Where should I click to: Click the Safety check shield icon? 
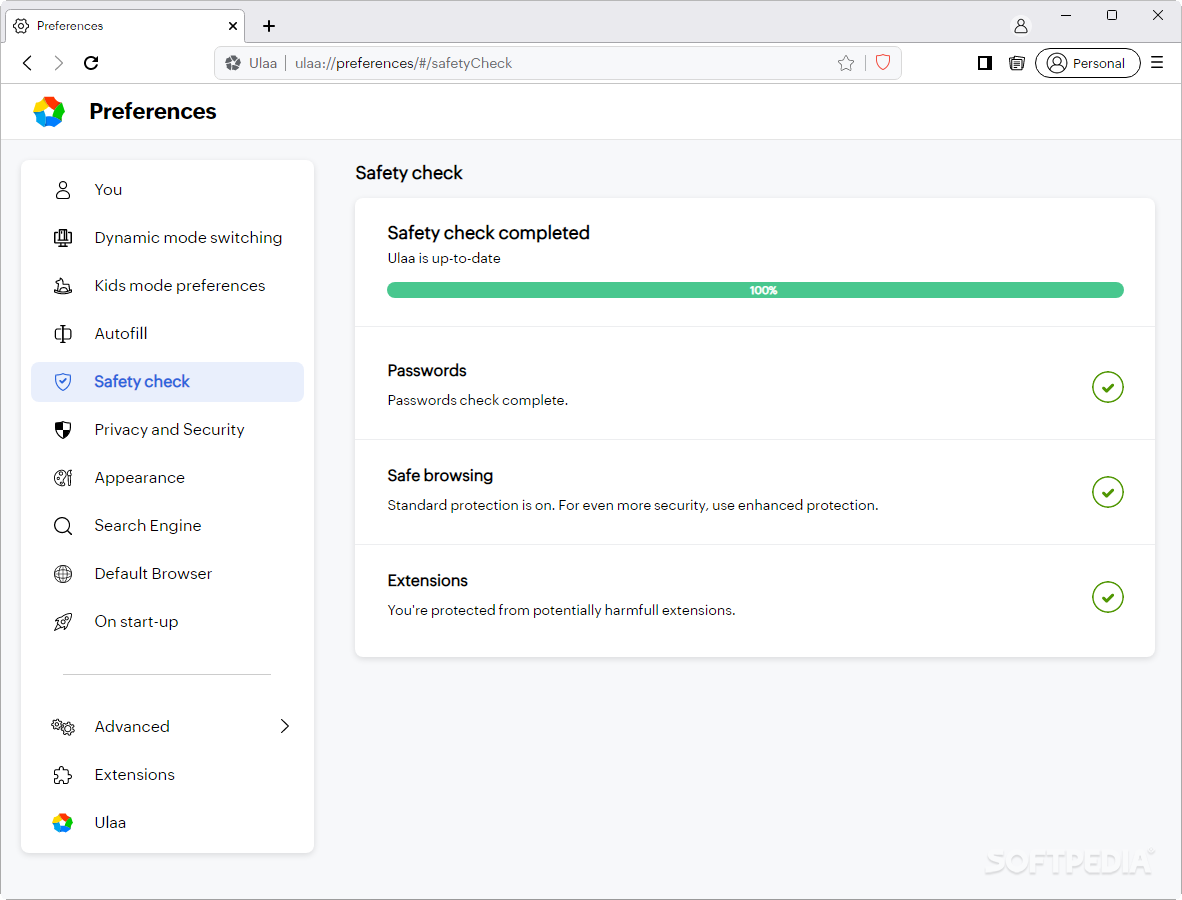63,382
